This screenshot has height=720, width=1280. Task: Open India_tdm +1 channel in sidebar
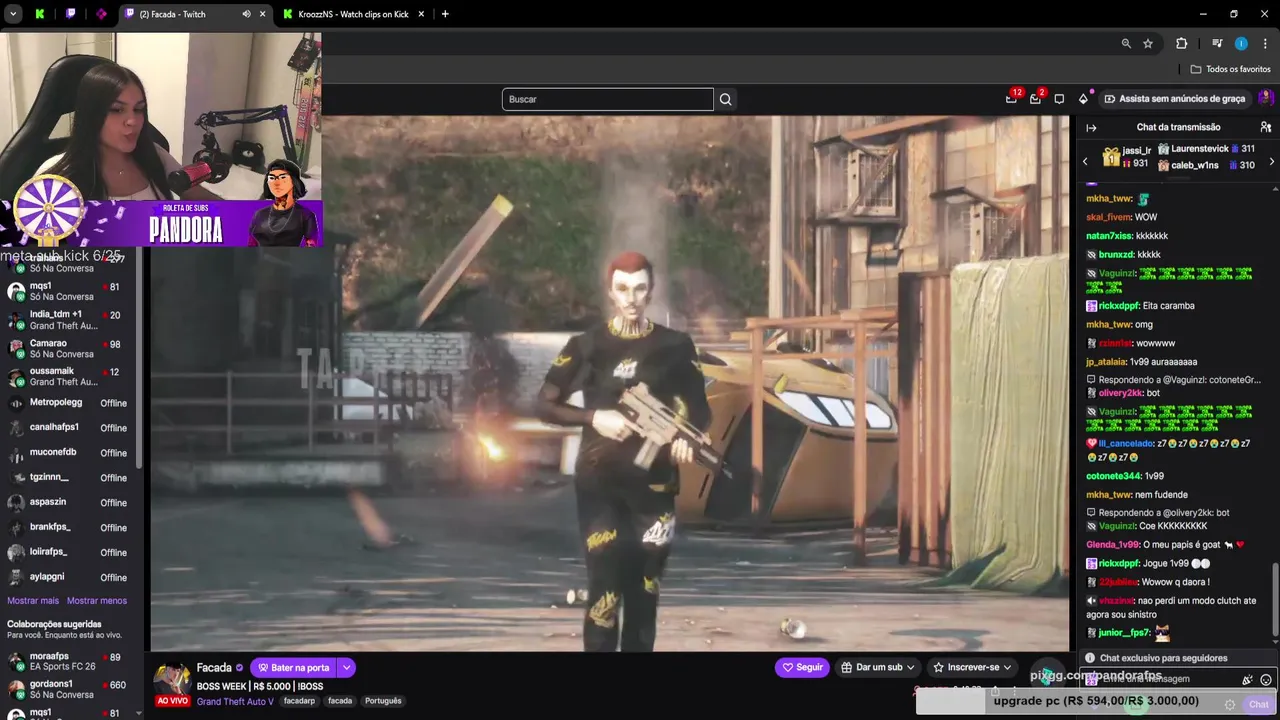(70, 320)
